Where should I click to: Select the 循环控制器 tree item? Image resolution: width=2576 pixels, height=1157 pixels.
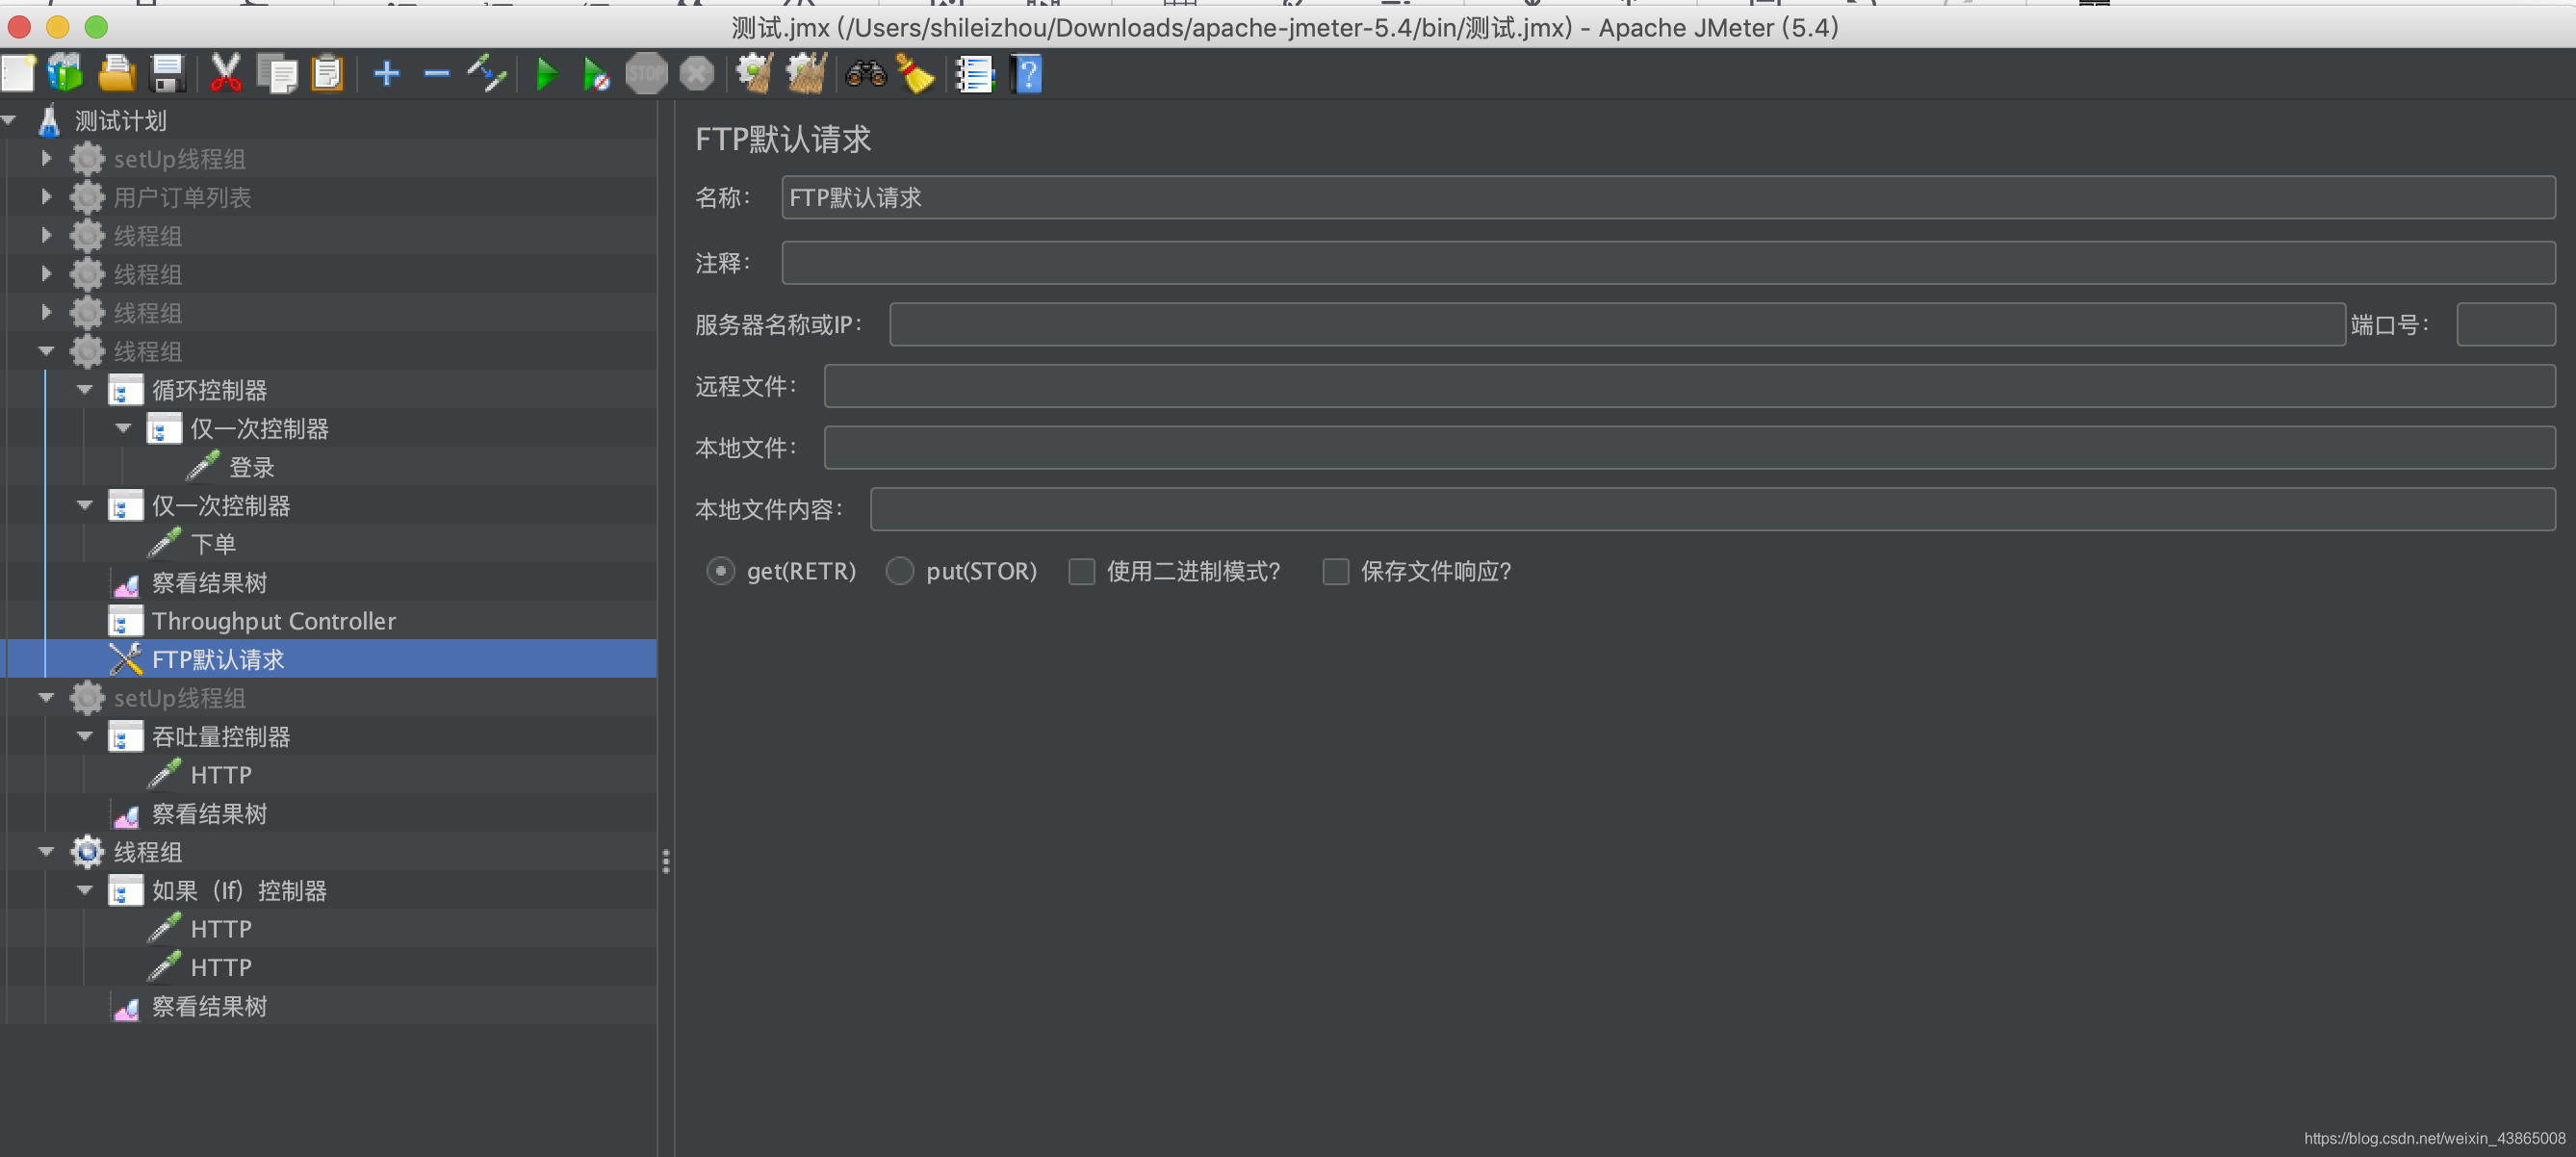tap(209, 390)
